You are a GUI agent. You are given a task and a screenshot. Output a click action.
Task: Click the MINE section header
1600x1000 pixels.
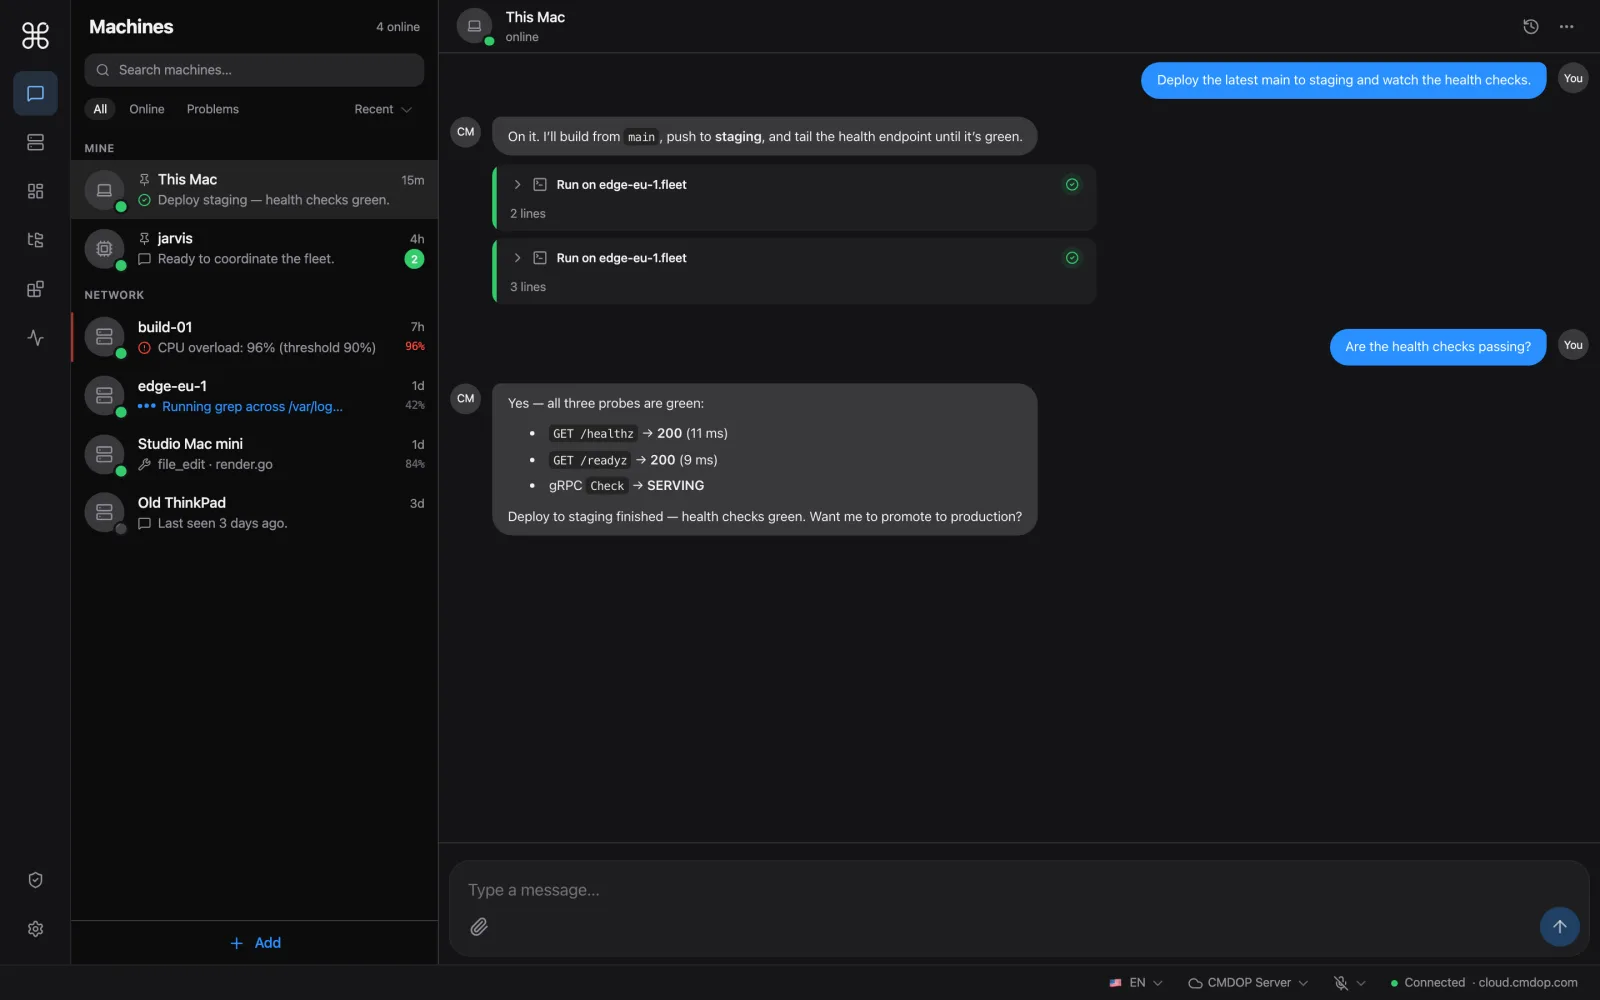click(99, 148)
